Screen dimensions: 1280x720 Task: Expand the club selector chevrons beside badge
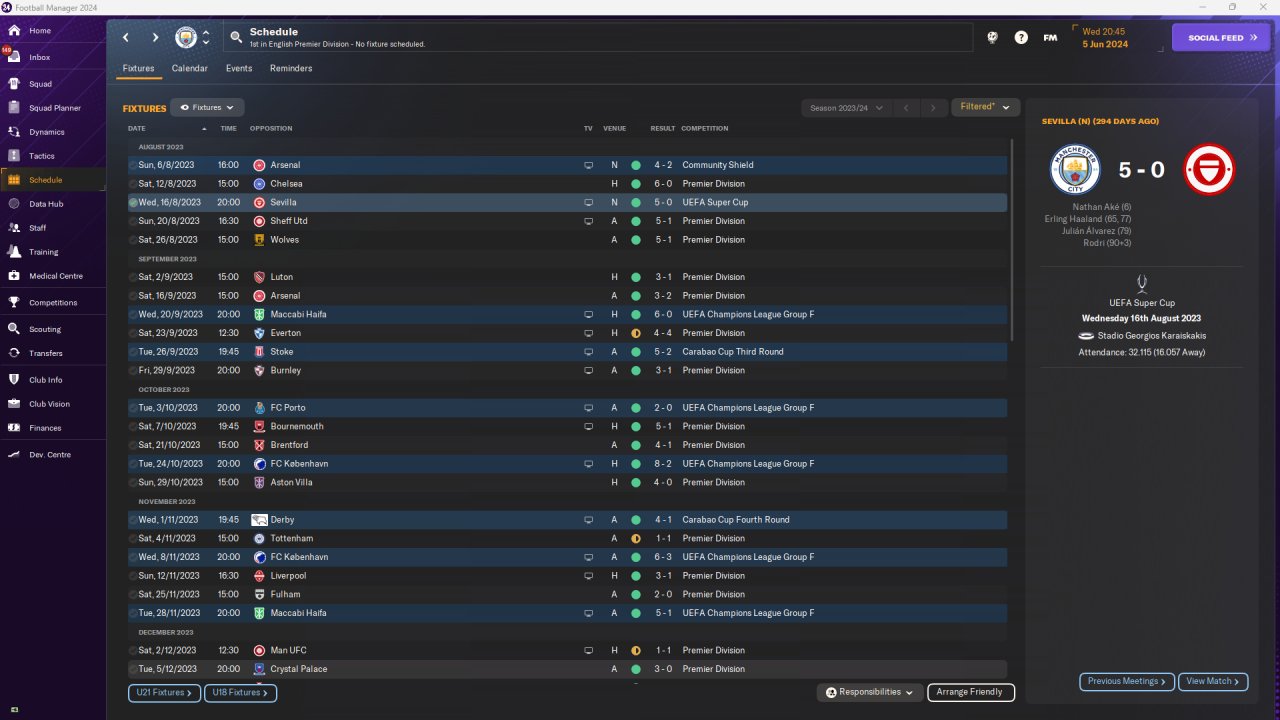click(x=206, y=37)
